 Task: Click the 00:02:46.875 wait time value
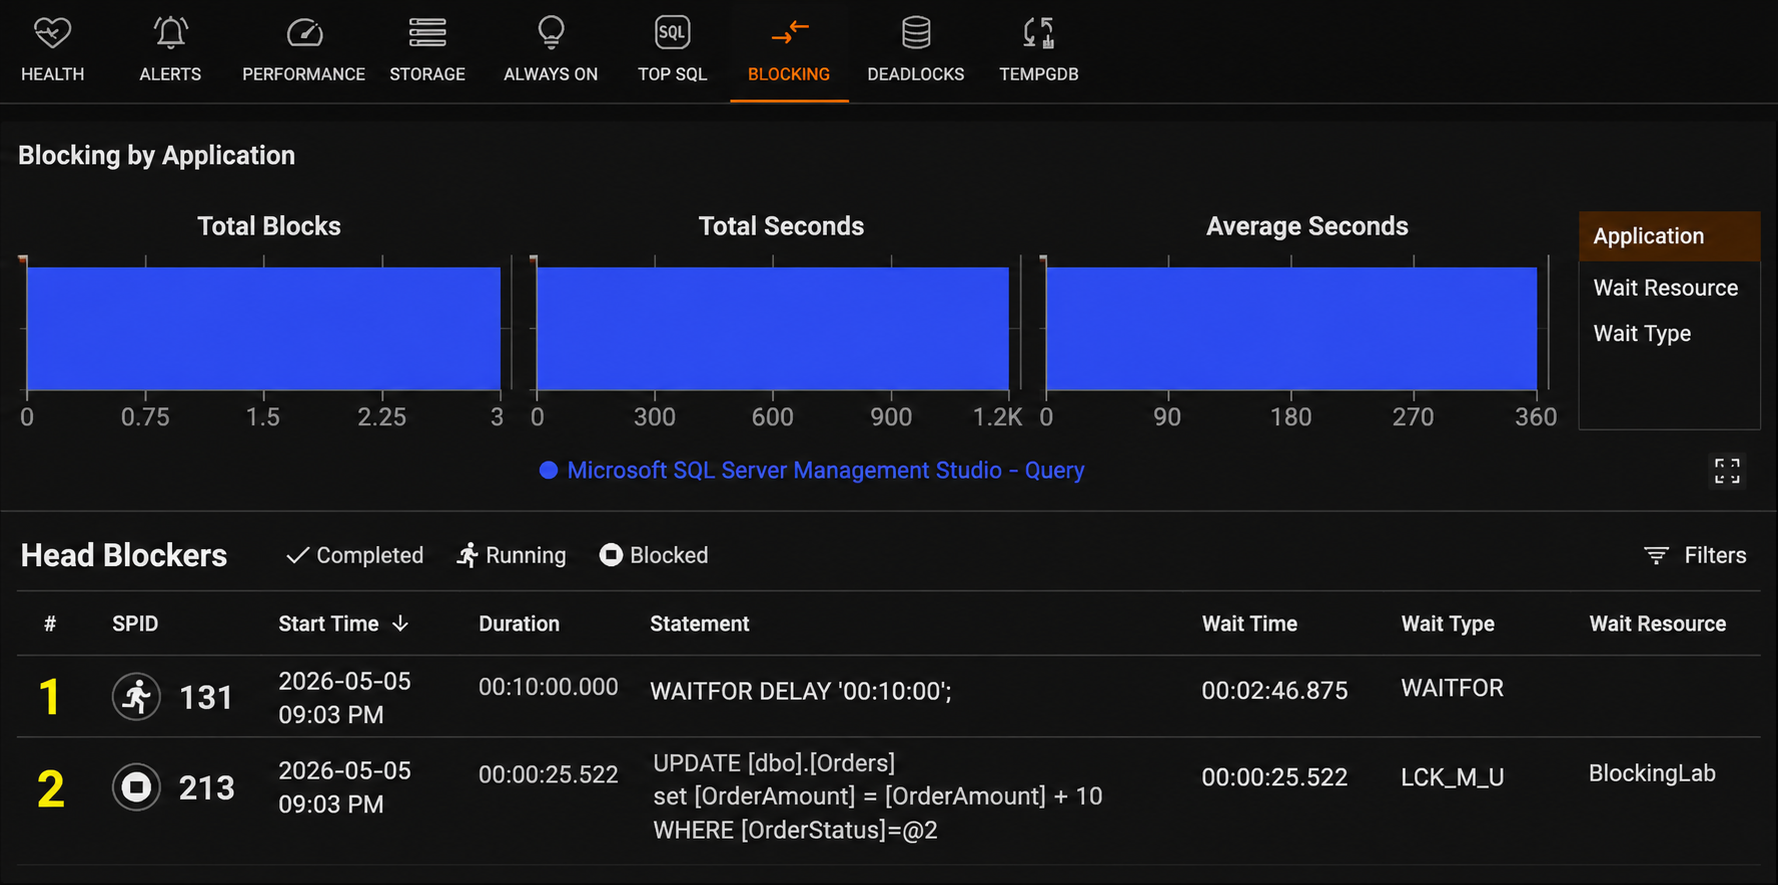pyautogui.click(x=1274, y=690)
